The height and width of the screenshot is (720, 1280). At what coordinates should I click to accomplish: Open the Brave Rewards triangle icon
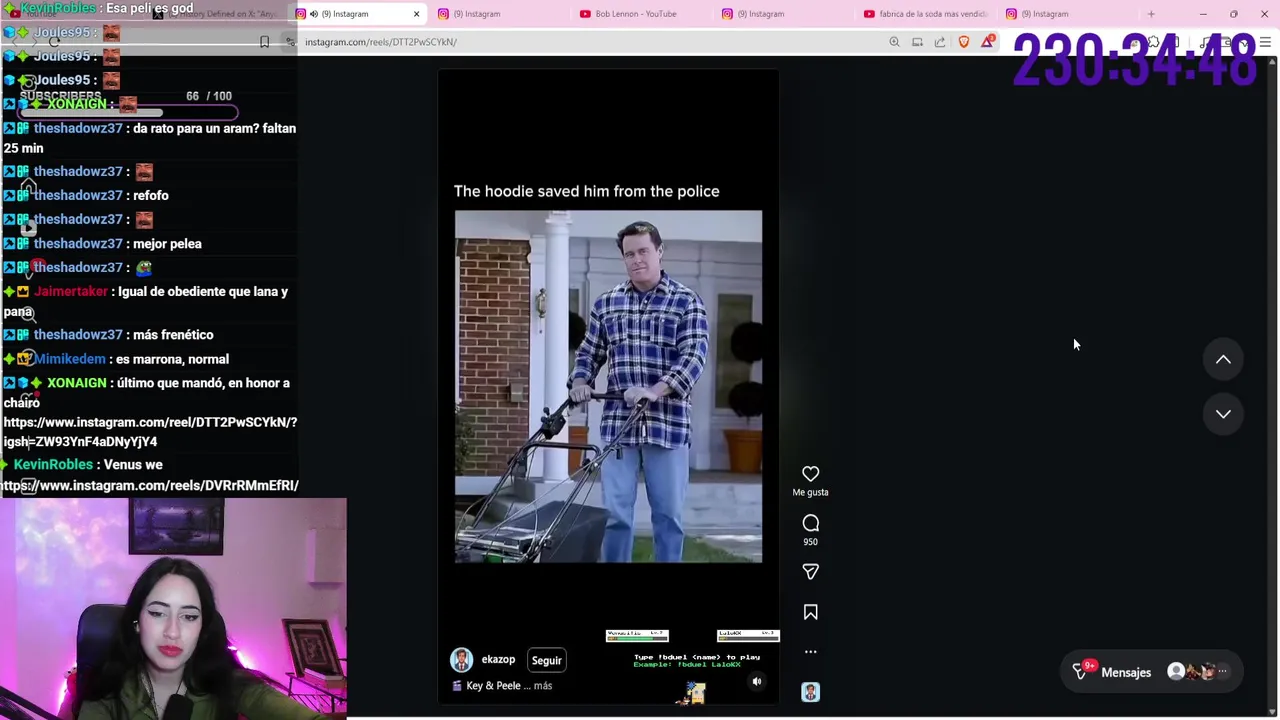[988, 41]
